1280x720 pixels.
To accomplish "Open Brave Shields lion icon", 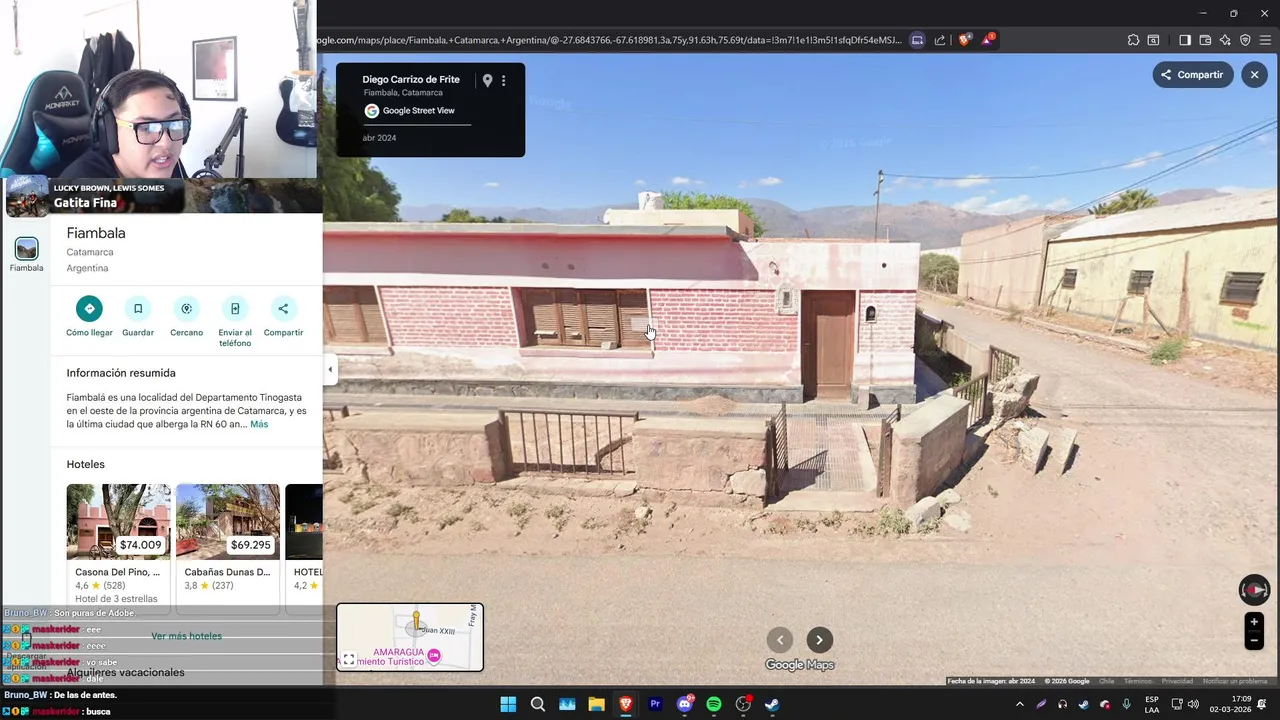I will [964, 40].
